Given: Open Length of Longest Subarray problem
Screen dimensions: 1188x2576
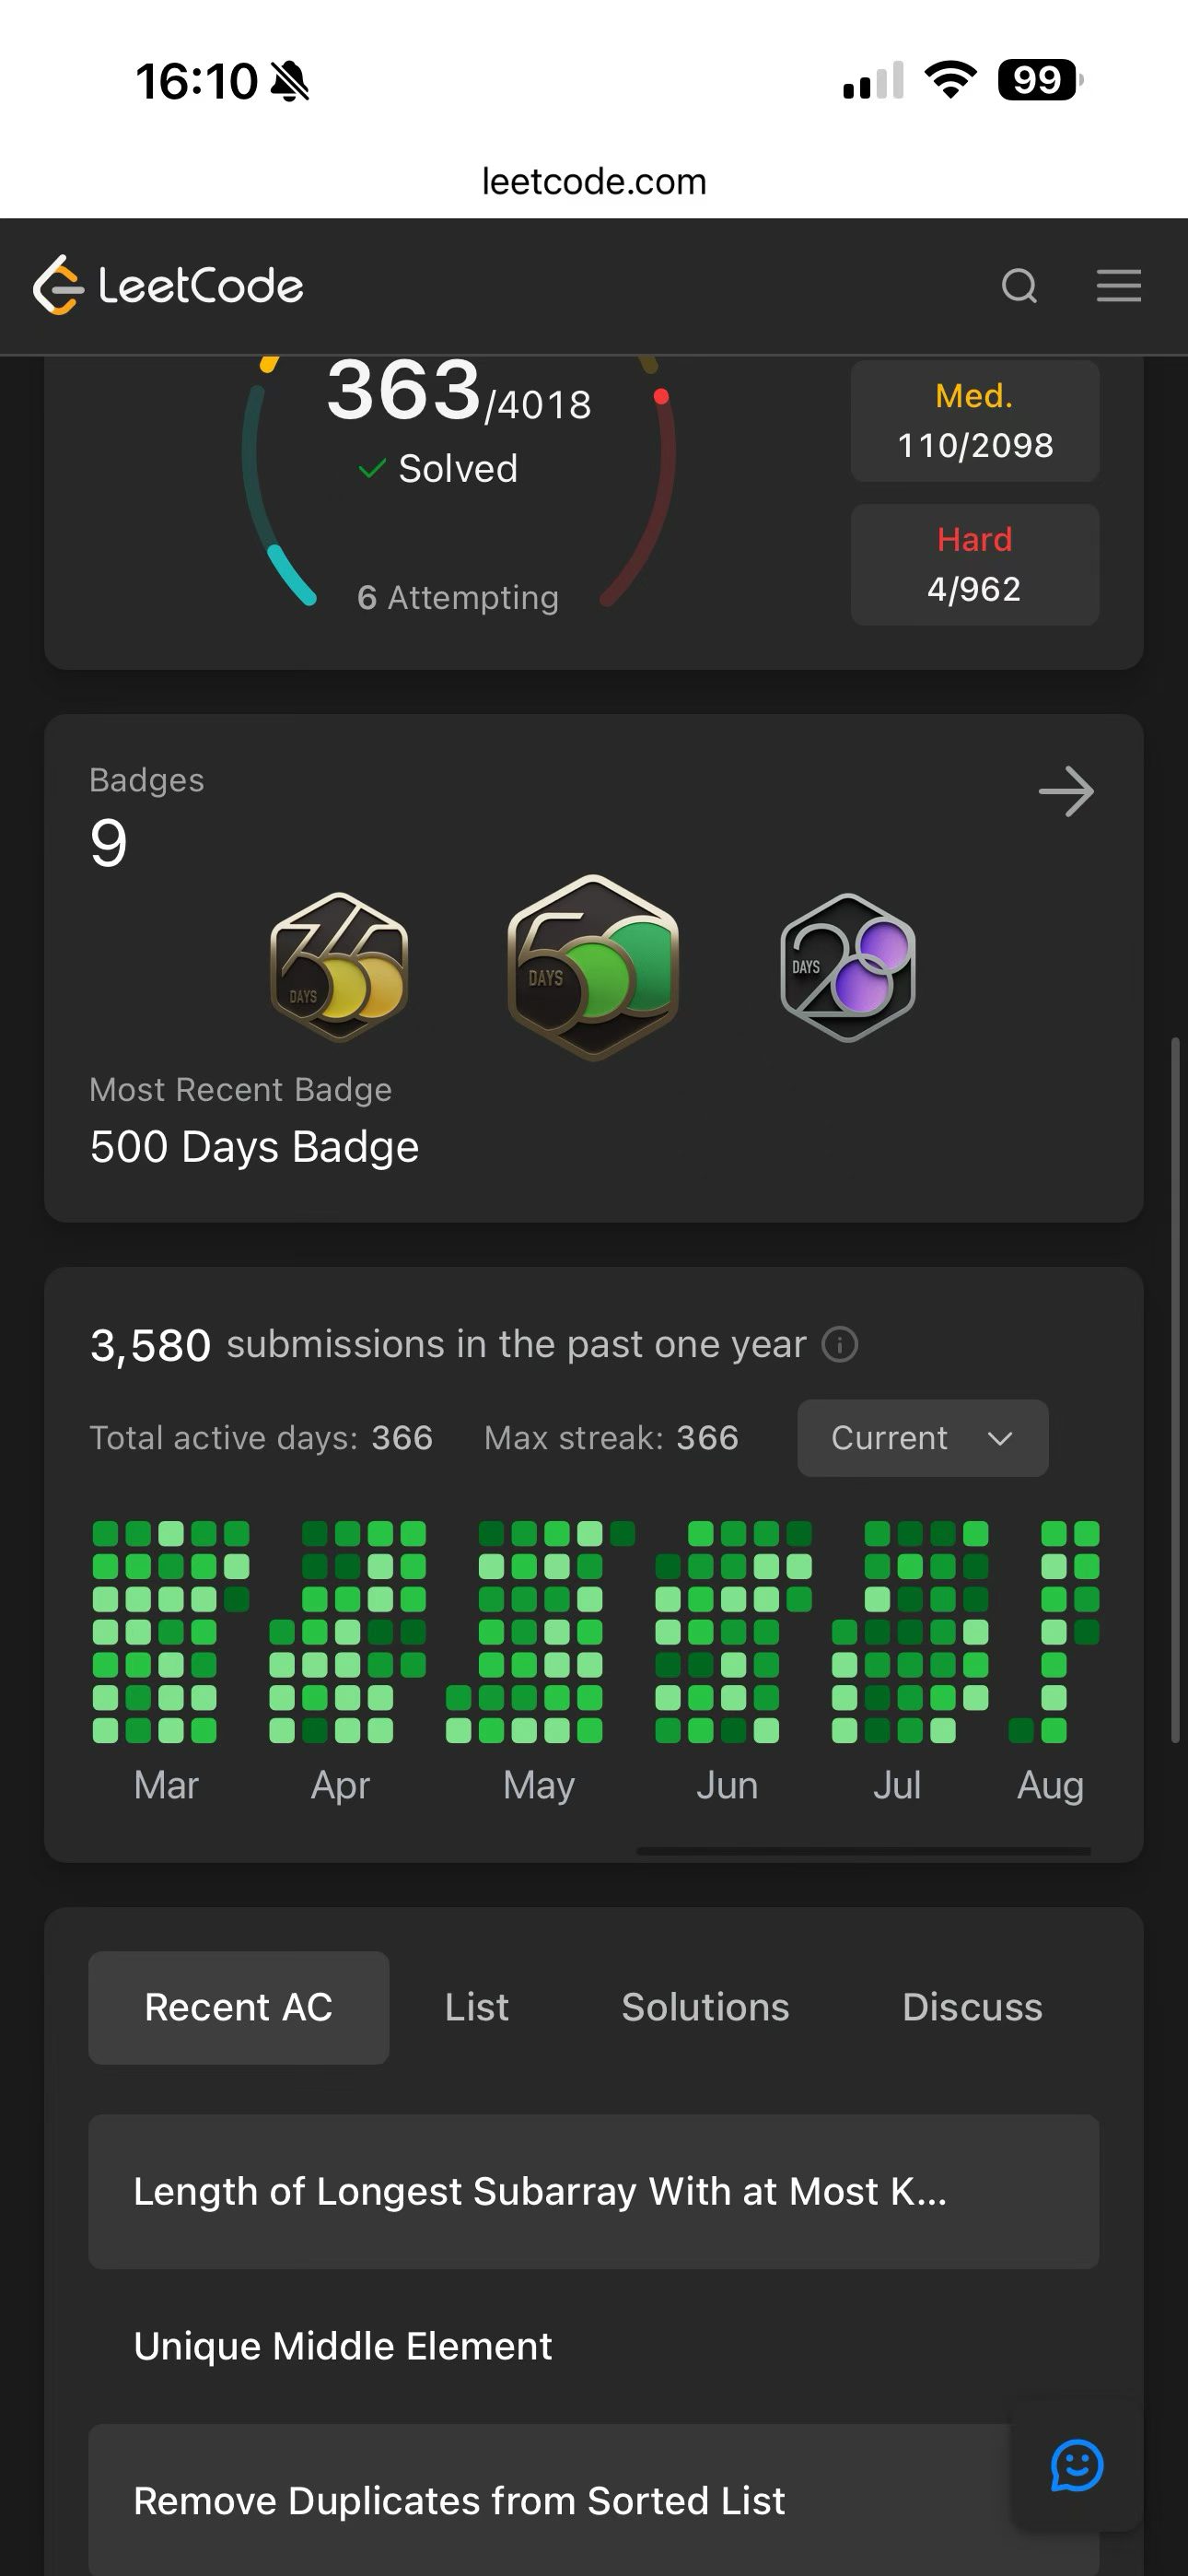Looking at the screenshot, I should (x=594, y=2191).
